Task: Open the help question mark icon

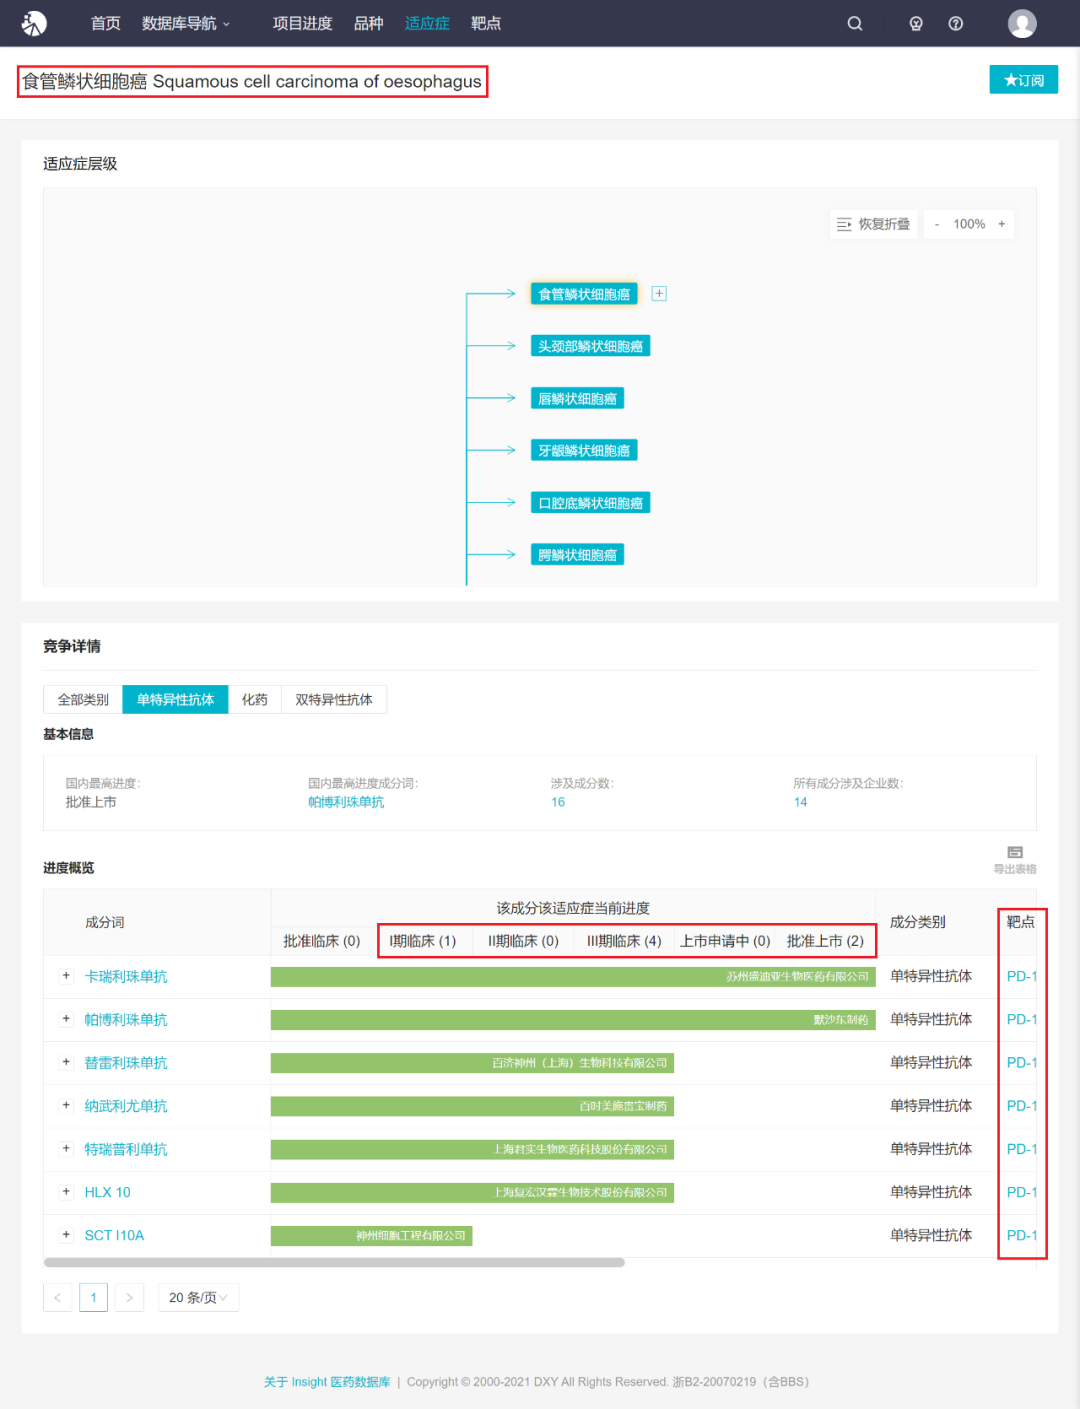Action: click(956, 23)
